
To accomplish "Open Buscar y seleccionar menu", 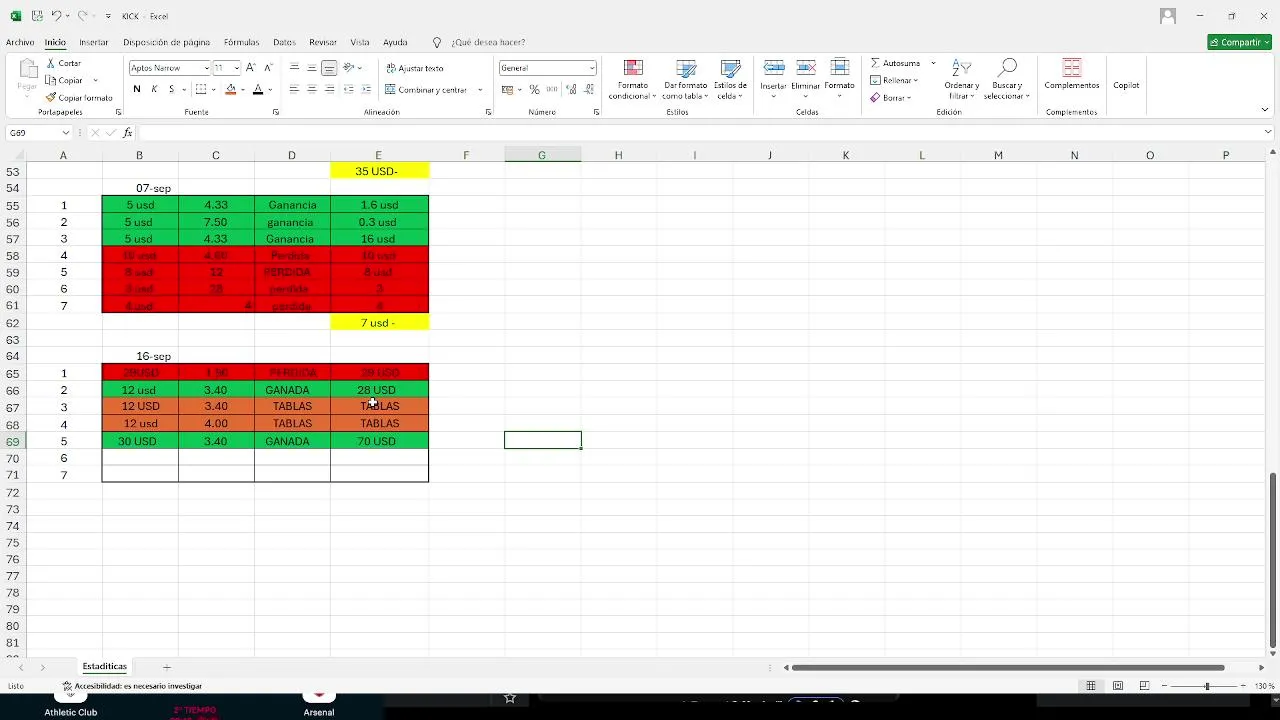I will click(x=1007, y=80).
